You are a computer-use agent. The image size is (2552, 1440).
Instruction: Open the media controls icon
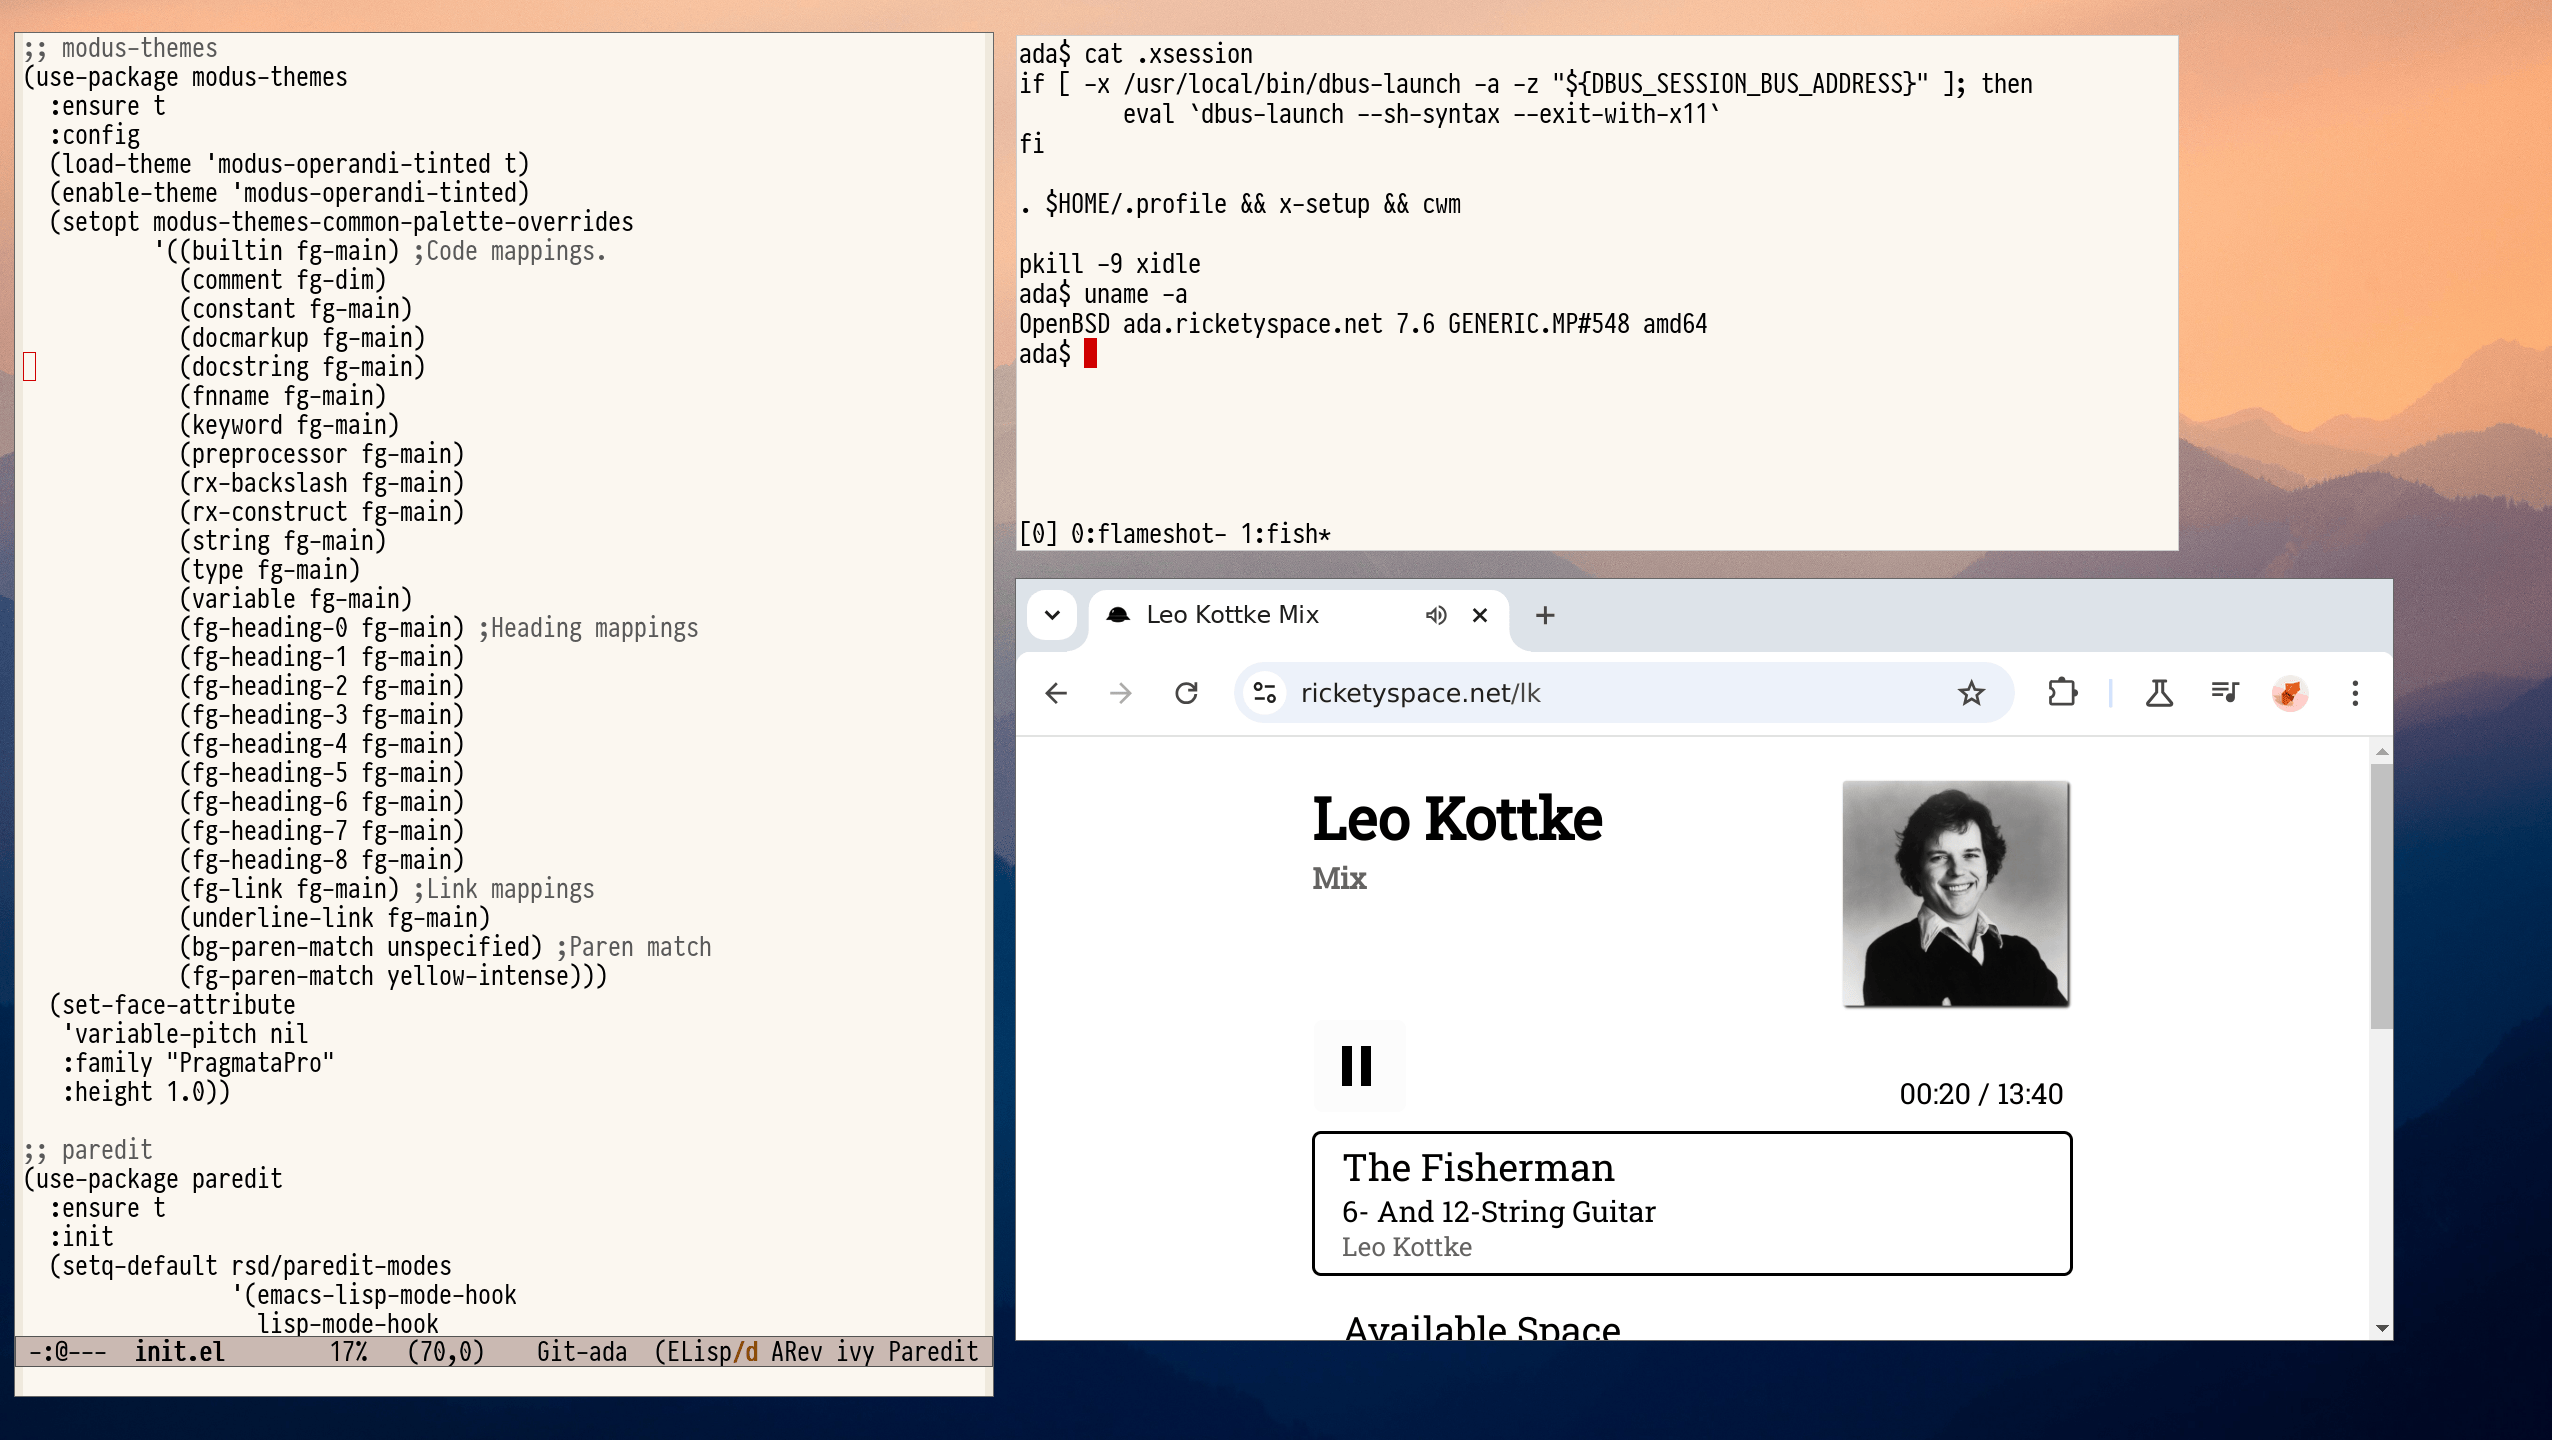(2225, 692)
